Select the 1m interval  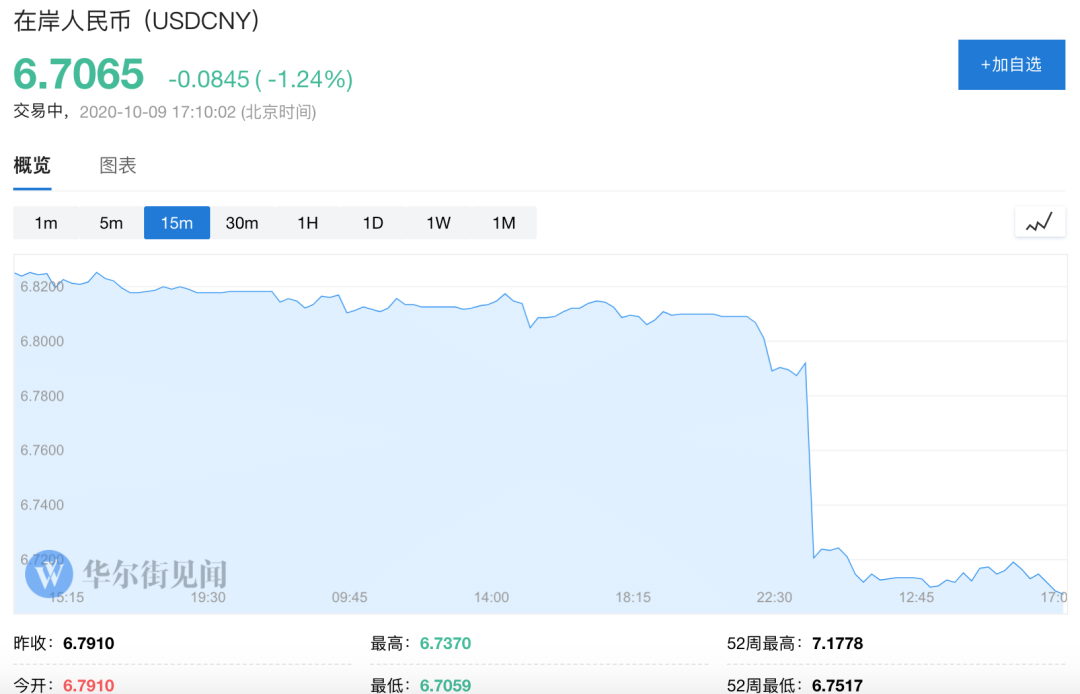point(46,223)
